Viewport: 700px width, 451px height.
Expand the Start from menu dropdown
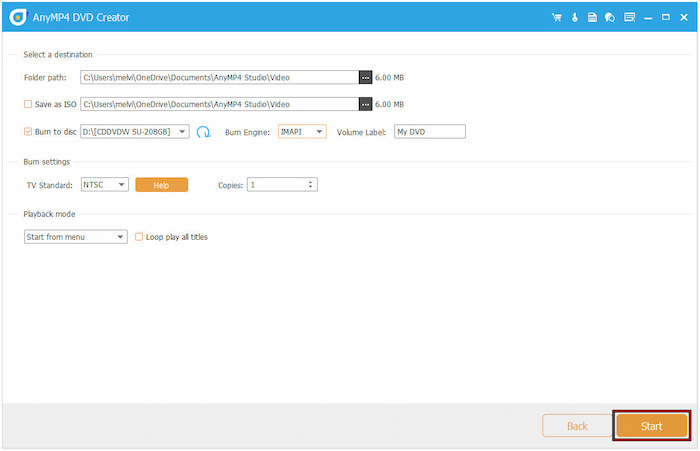[x=121, y=237]
